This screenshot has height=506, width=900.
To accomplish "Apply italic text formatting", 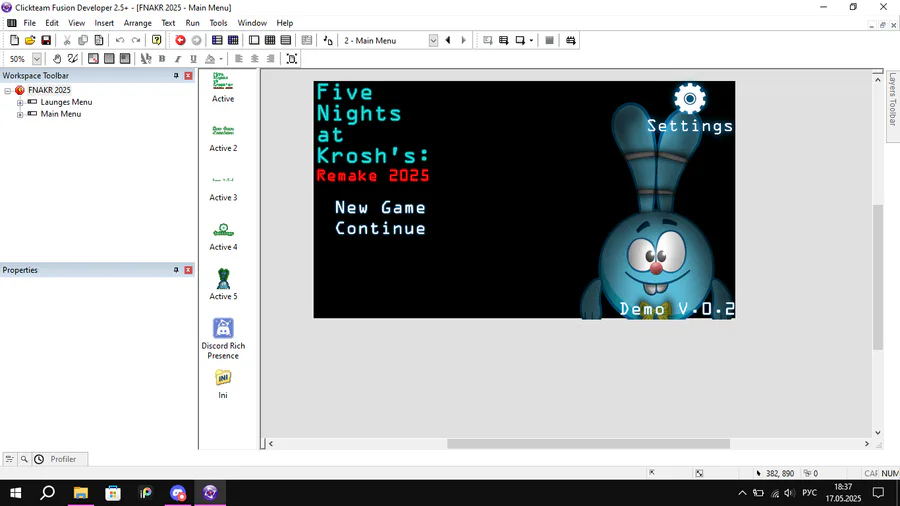I will coord(178,59).
